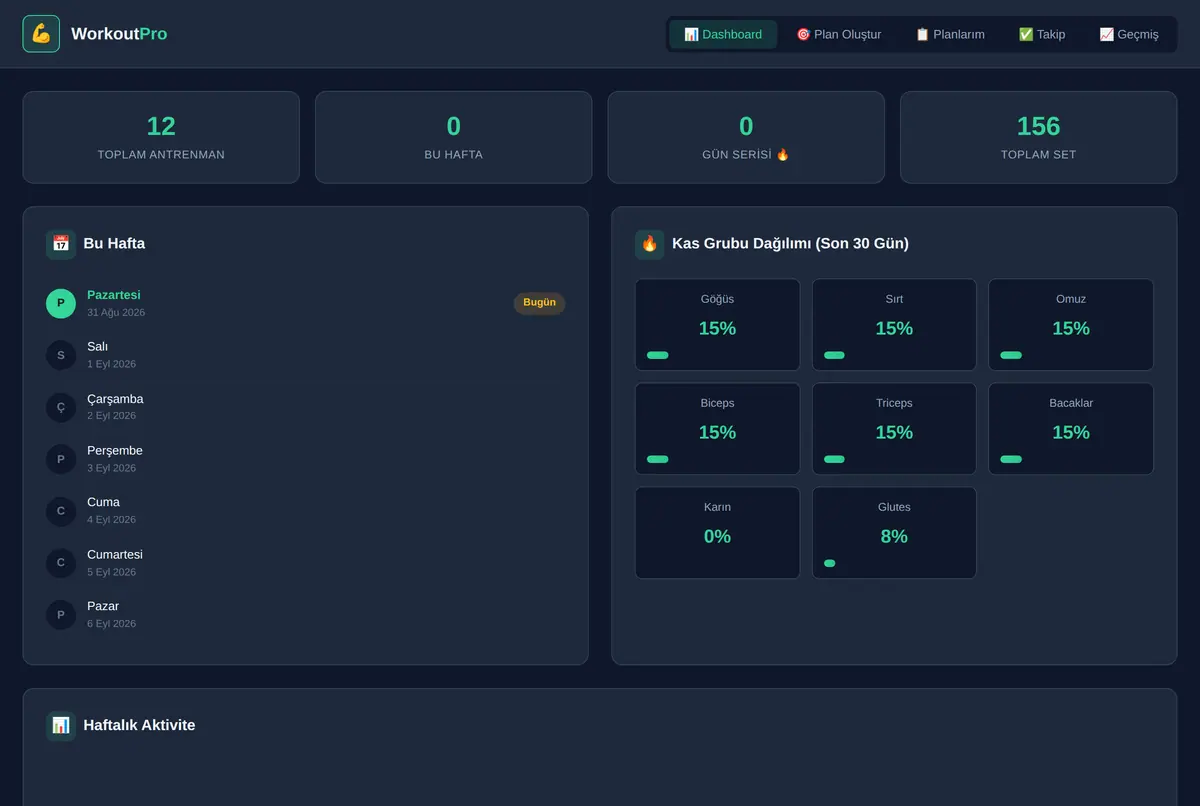Select the C circle for Cuma
The width and height of the screenshot is (1200, 806).
(61, 511)
